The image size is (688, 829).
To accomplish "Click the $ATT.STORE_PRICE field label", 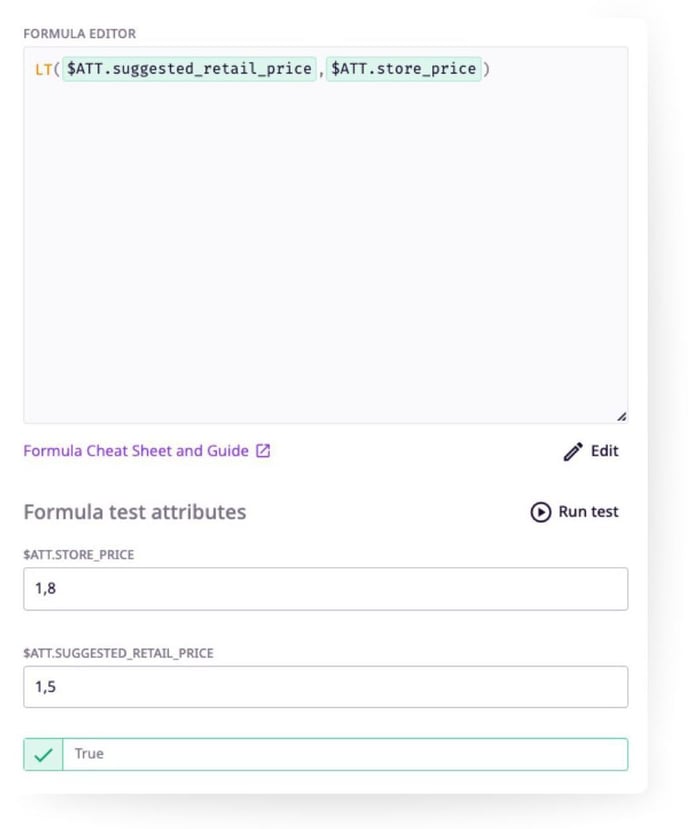I will (x=78, y=555).
